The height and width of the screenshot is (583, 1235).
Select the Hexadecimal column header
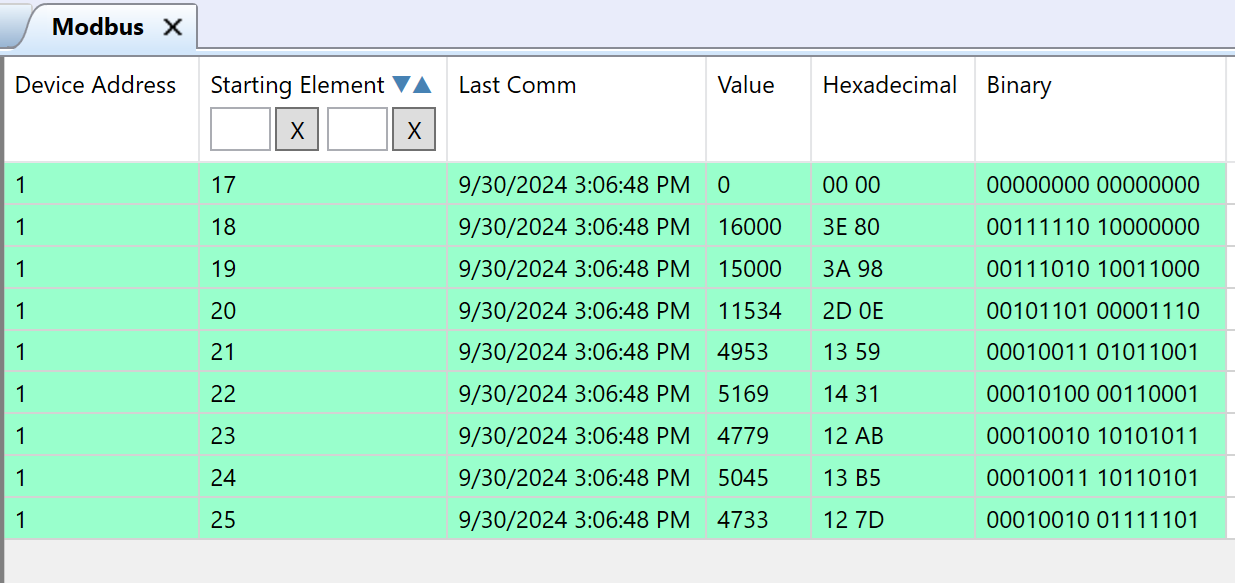click(890, 85)
